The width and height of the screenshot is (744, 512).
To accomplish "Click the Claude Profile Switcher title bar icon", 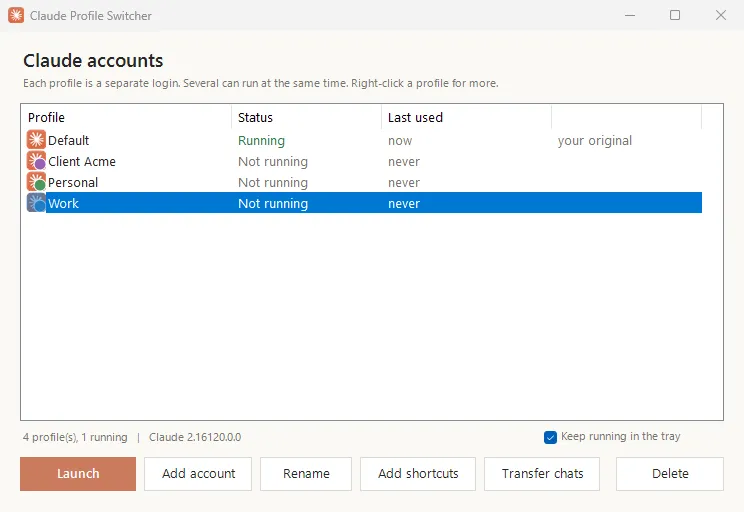I will click(x=16, y=15).
